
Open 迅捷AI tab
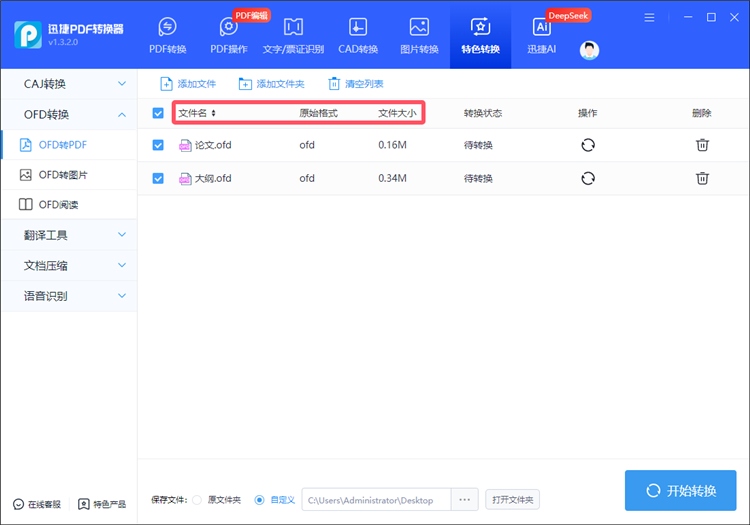tap(541, 35)
